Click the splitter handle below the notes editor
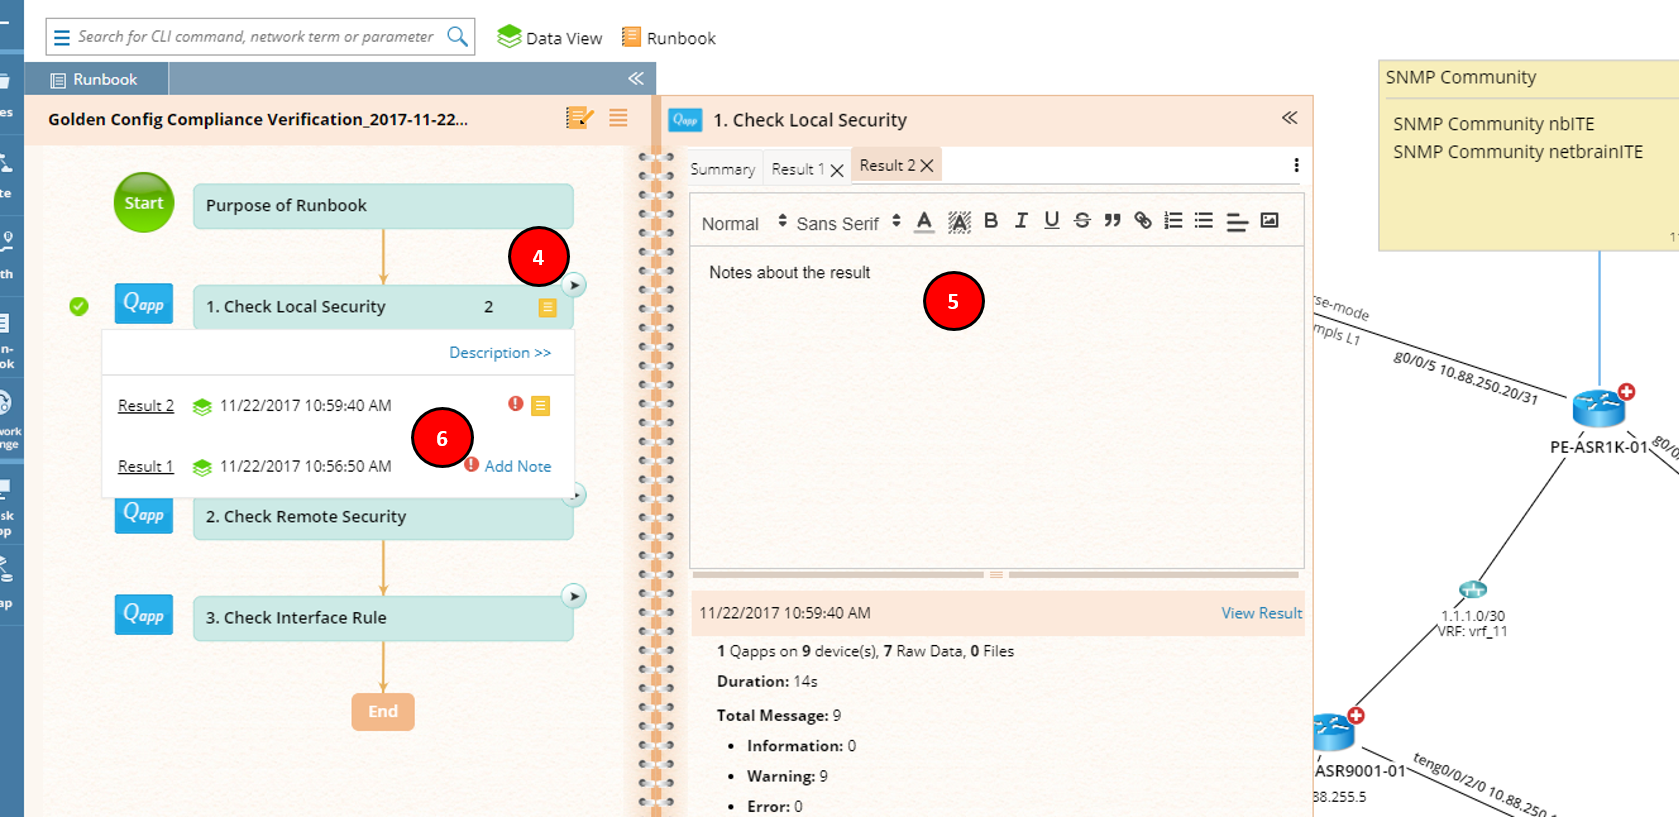The height and width of the screenshot is (817, 1679). point(996,575)
